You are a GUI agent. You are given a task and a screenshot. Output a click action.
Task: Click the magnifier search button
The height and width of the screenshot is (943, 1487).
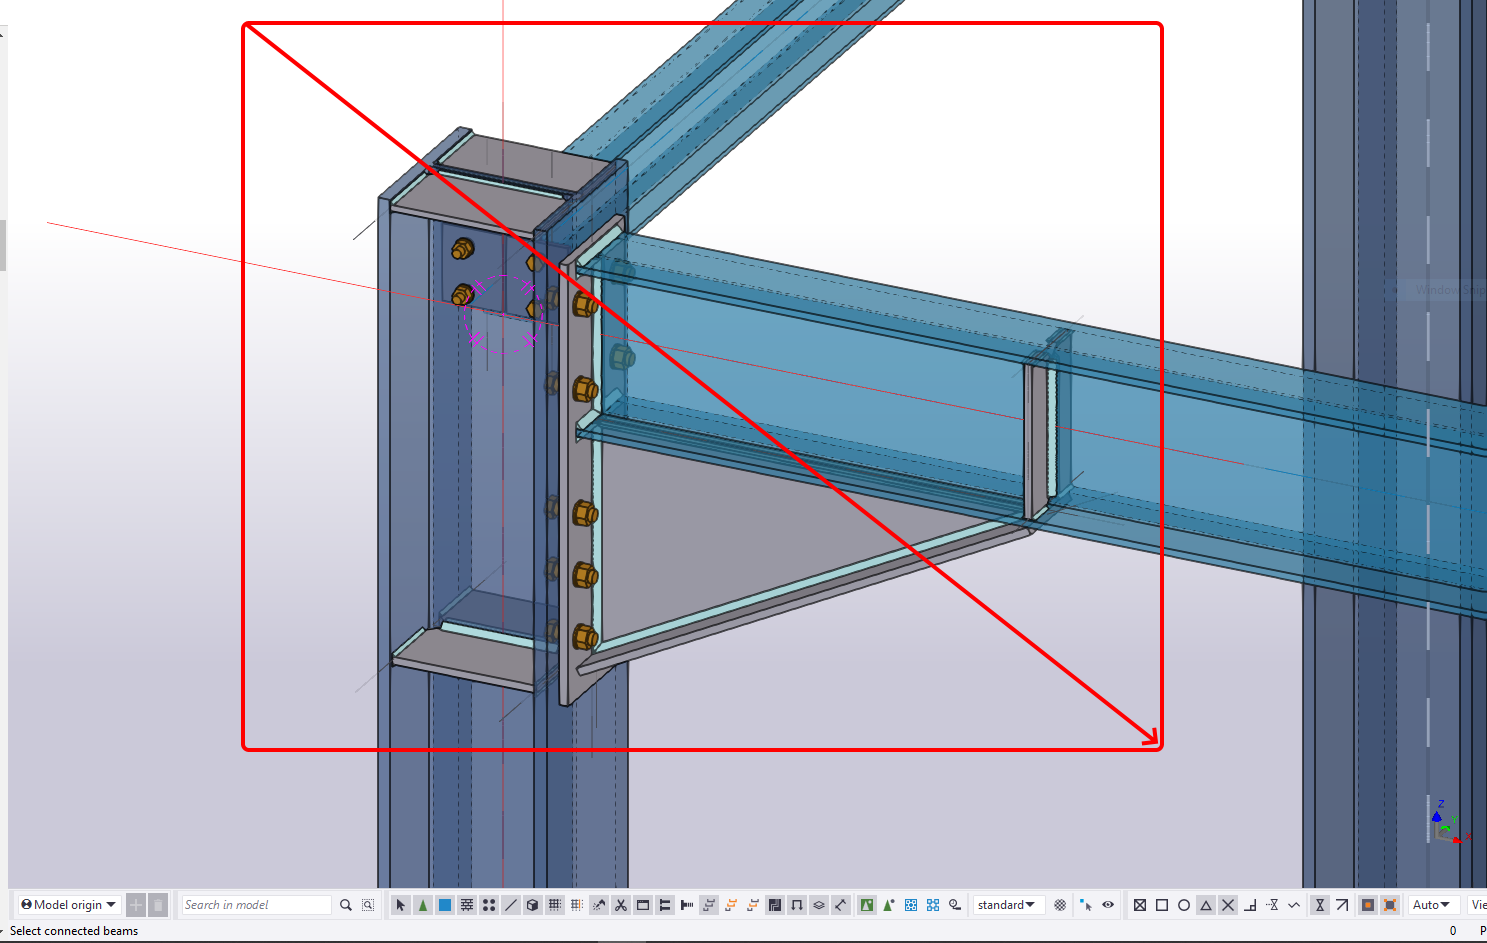pos(346,905)
